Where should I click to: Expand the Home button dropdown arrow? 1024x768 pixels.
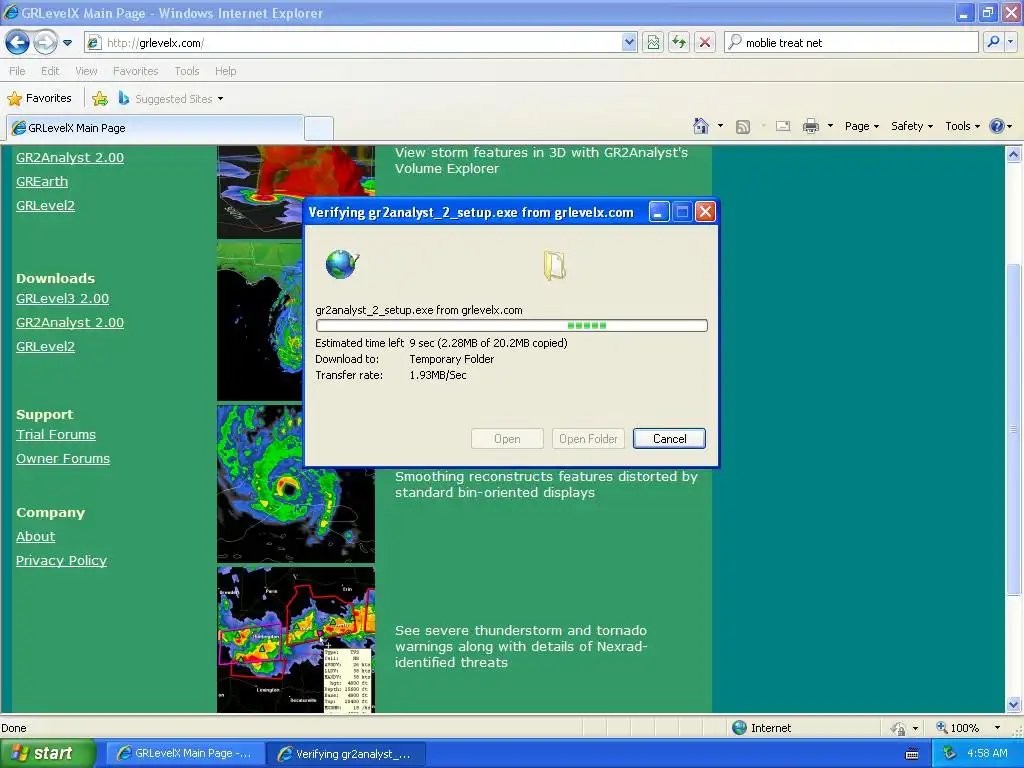720,126
